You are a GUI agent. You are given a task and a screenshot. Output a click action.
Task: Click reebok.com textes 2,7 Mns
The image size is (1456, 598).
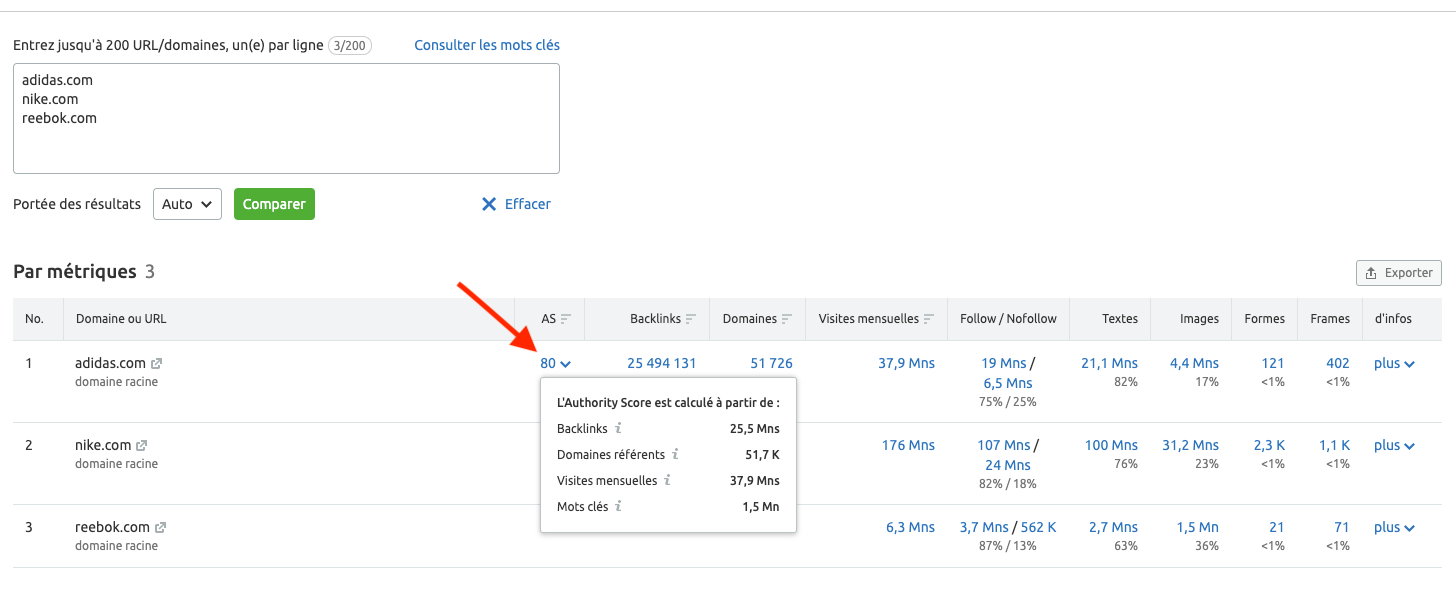(1113, 527)
